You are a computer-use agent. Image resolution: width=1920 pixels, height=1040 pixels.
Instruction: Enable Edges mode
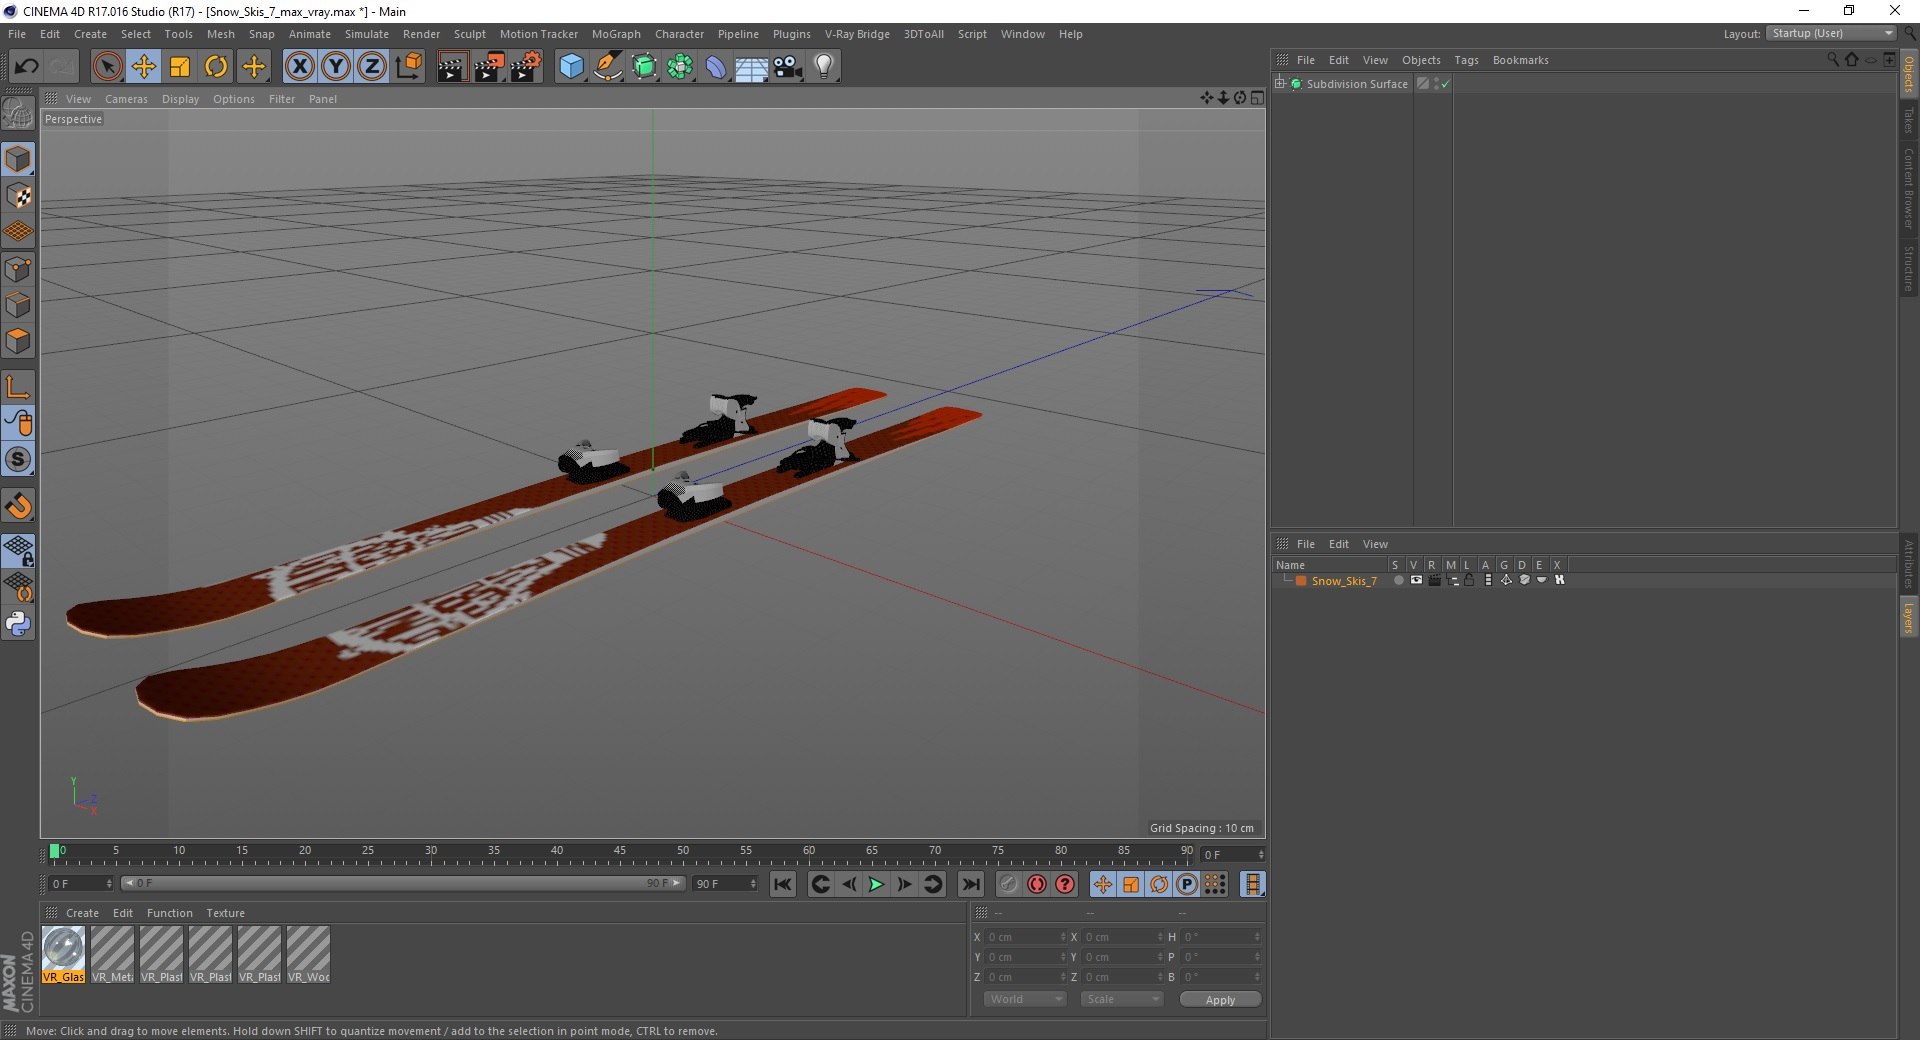18,305
